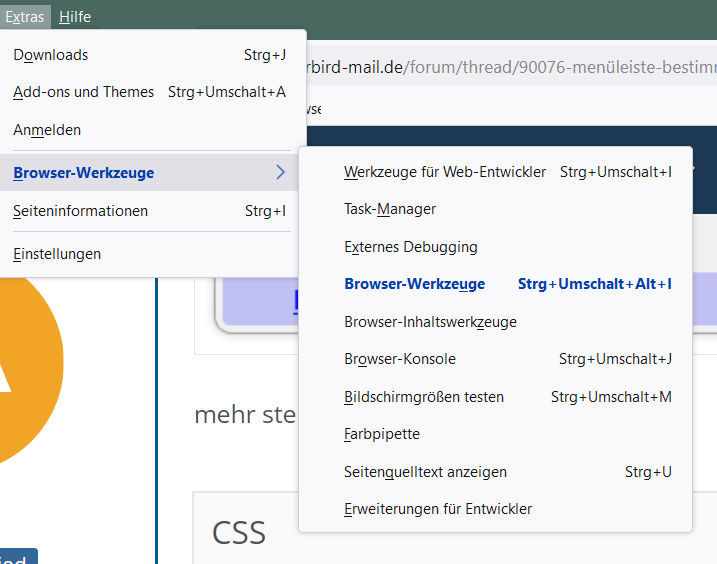The image size is (717, 564).
Task: Open the Extras menu
Action: click(23, 16)
